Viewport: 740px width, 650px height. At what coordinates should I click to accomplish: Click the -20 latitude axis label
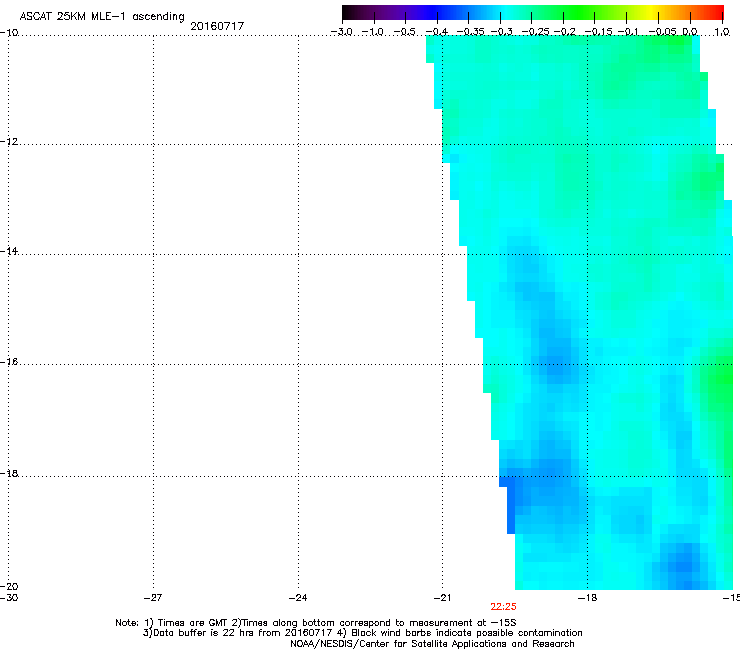click(9, 586)
